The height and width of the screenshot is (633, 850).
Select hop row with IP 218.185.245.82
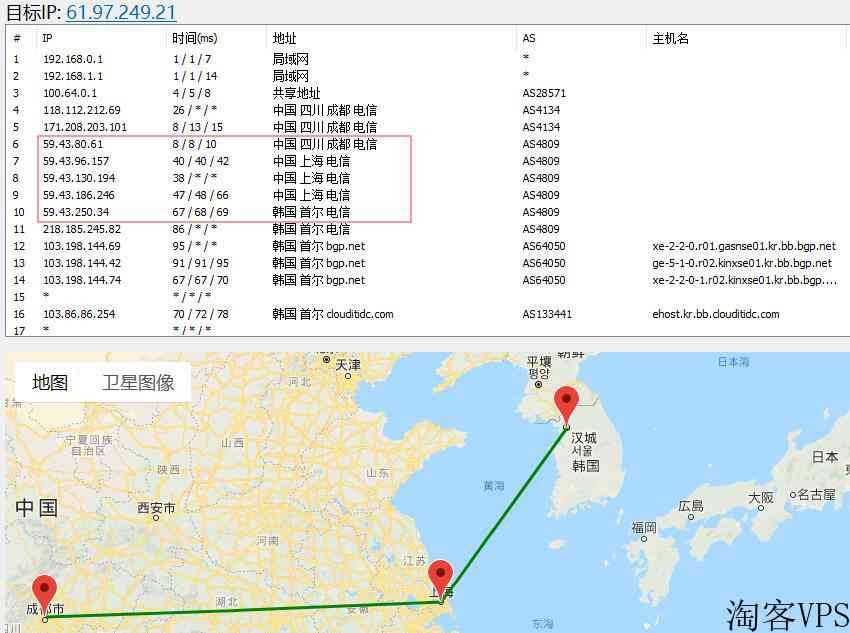(x=426, y=229)
